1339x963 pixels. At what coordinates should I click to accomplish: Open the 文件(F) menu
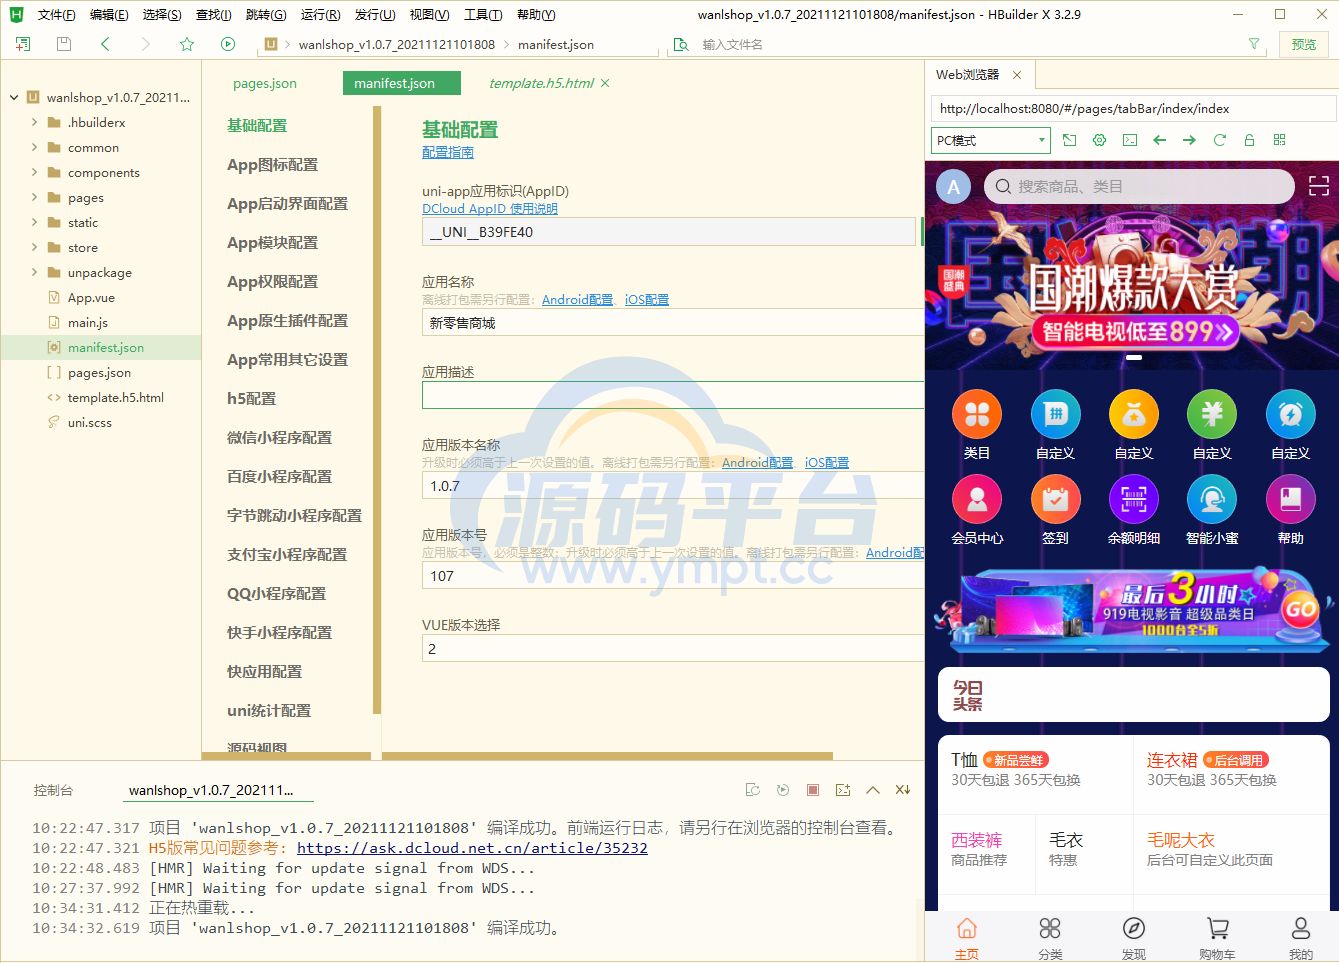click(56, 15)
